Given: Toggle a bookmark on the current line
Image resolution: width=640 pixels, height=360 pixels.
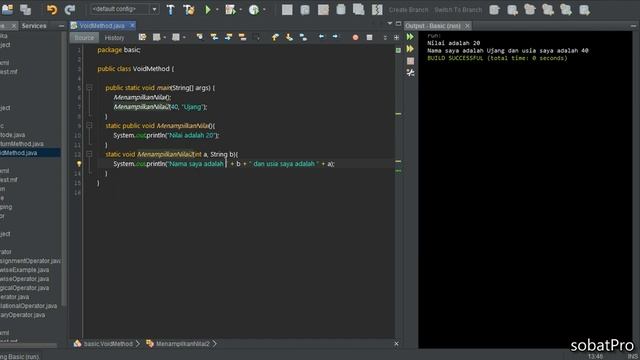Looking at the screenshot, I should coord(303,37).
